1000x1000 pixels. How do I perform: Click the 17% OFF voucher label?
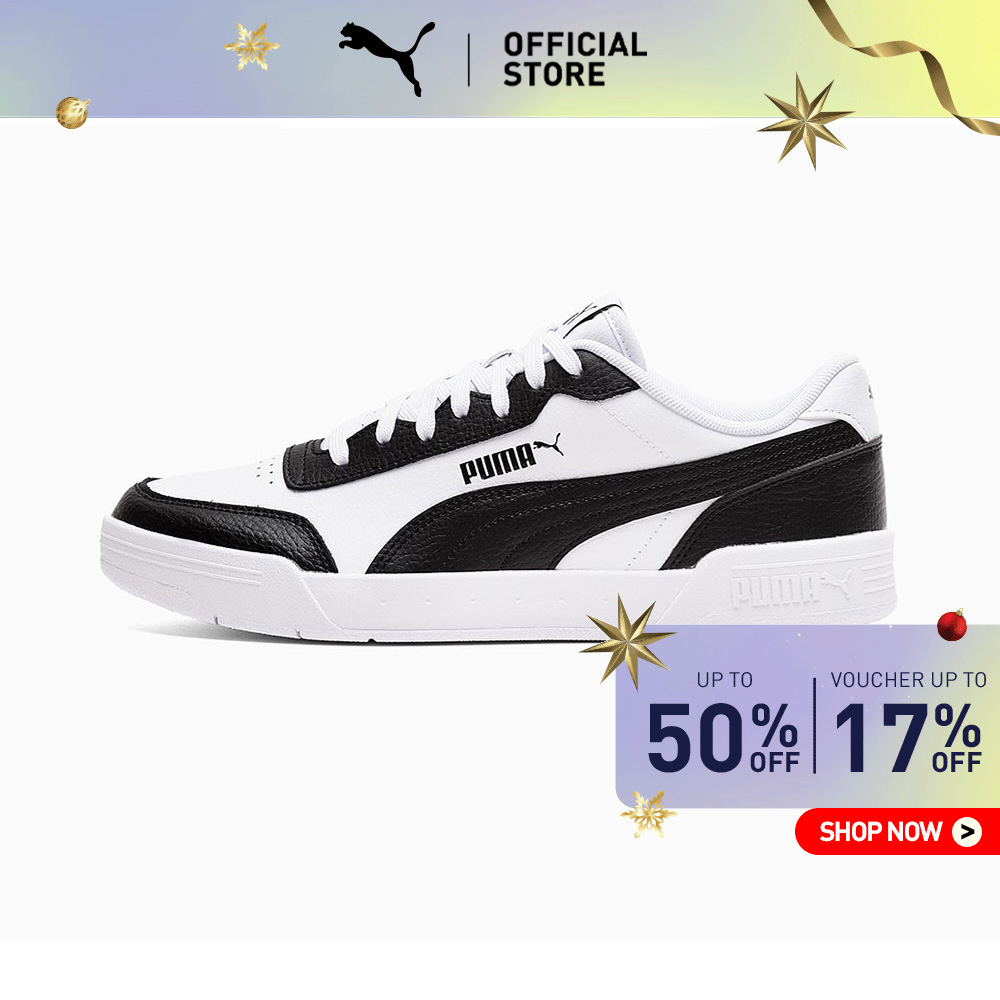click(x=908, y=737)
